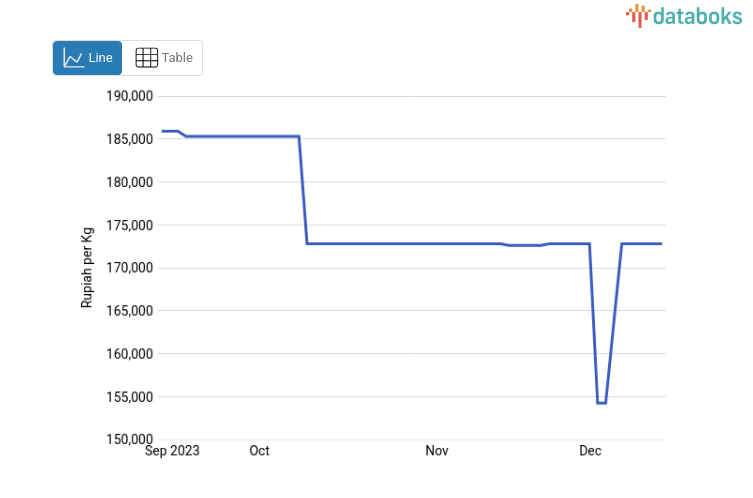Click the 180,000 y-axis value

tap(129, 182)
